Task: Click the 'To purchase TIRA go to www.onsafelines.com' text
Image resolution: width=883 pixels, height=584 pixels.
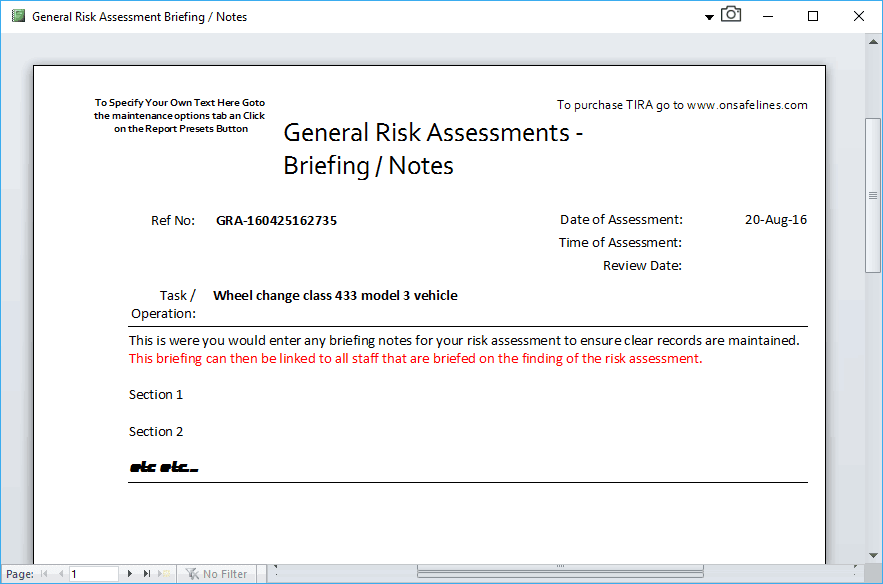Action: [x=682, y=105]
